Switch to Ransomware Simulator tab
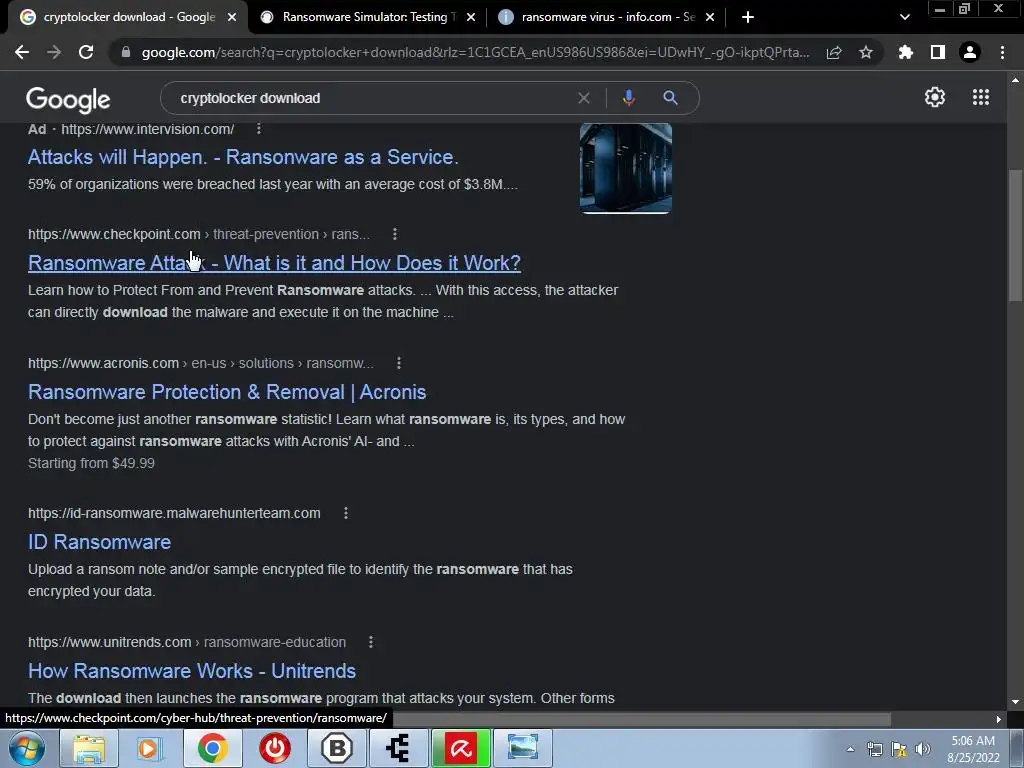The height and width of the screenshot is (768, 1024). point(368,17)
